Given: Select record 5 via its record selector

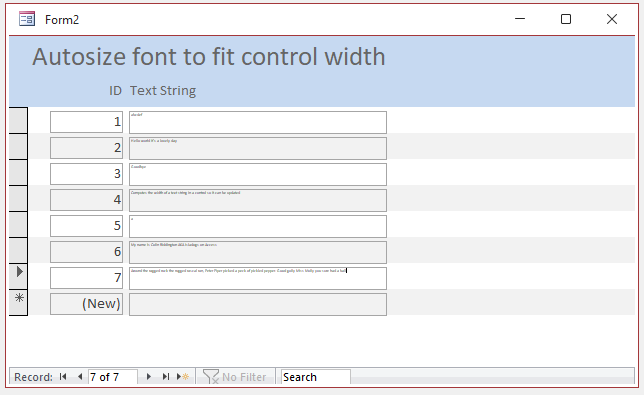Looking at the screenshot, I should pyautogui.click(x=18, y=225).
